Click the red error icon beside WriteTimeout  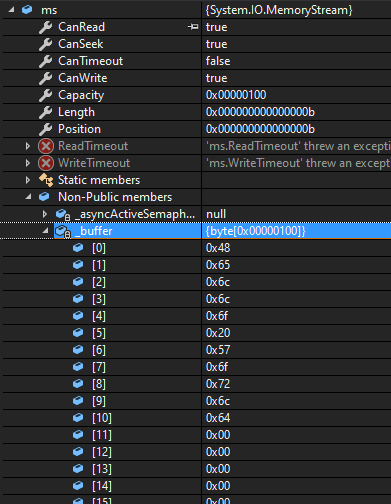click(x=46, y=163)
